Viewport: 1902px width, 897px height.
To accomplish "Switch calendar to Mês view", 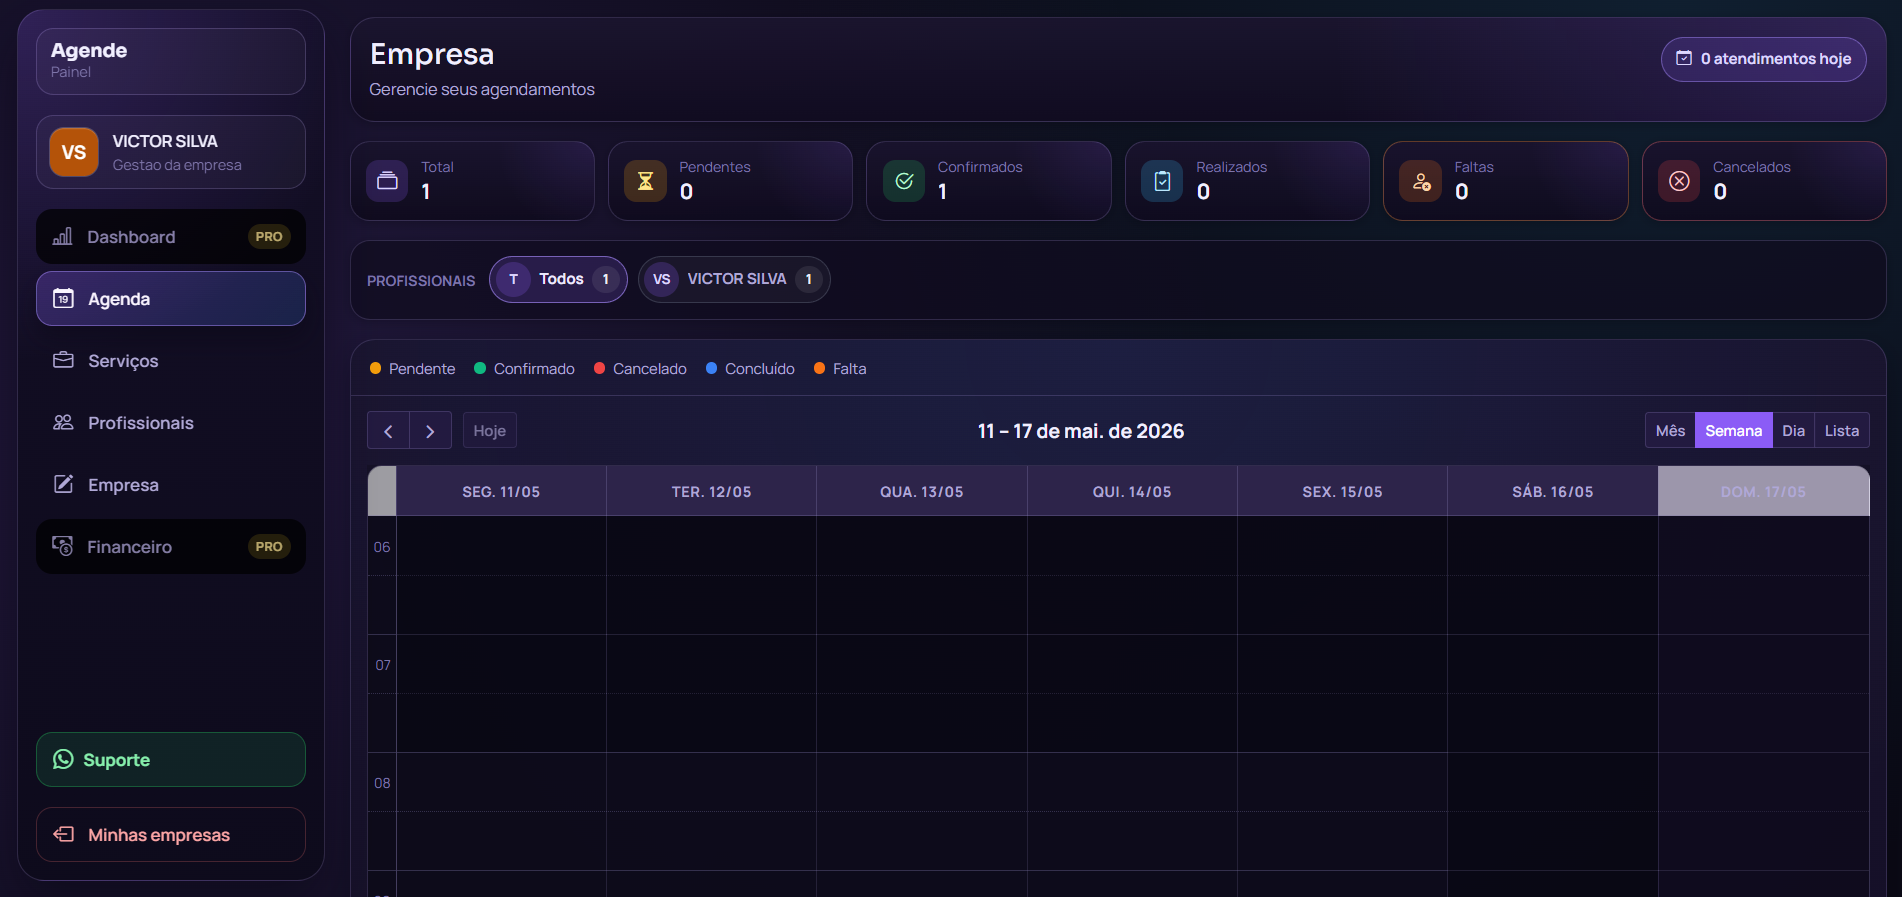I will 1670,430.
